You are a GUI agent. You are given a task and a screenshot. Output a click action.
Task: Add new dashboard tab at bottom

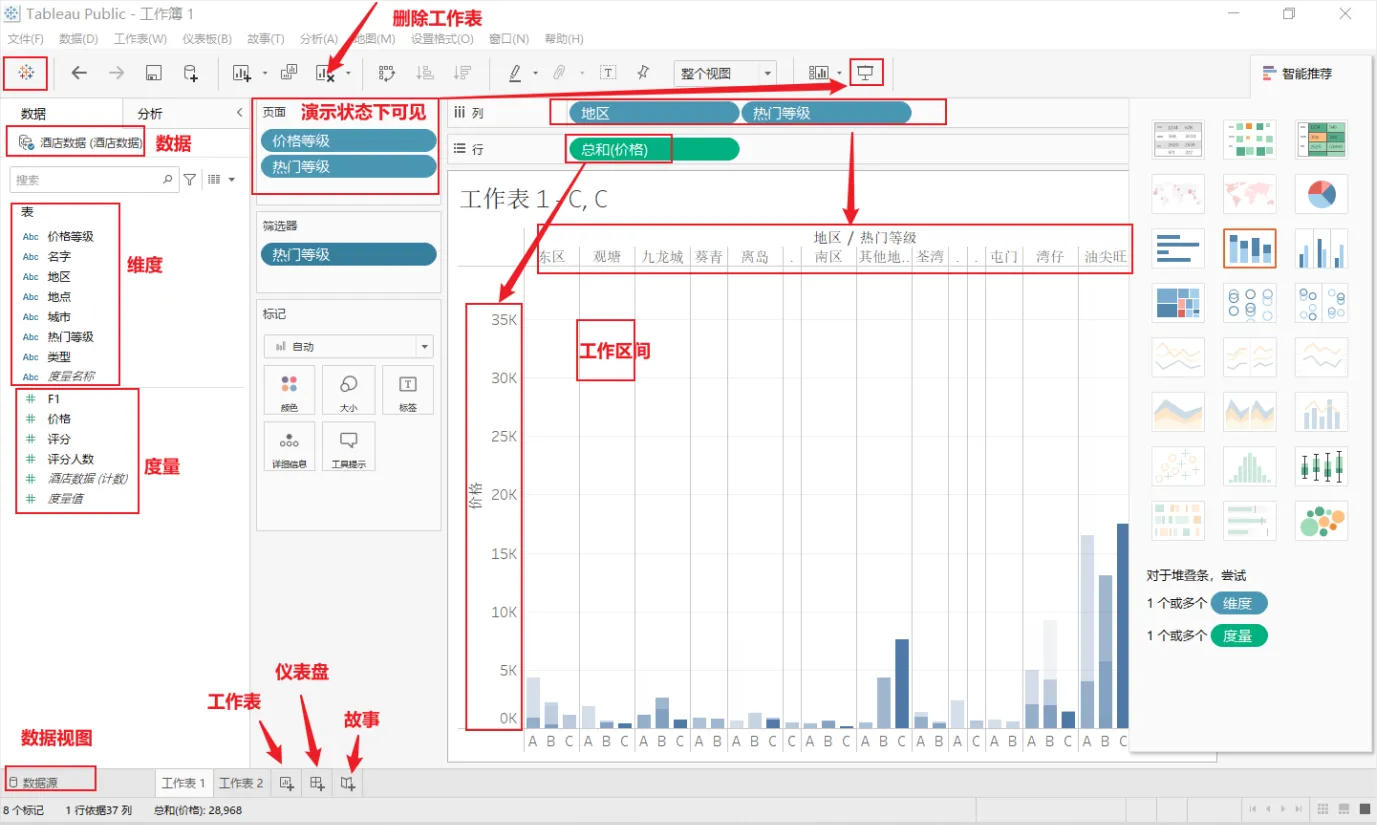pos(317,784)
